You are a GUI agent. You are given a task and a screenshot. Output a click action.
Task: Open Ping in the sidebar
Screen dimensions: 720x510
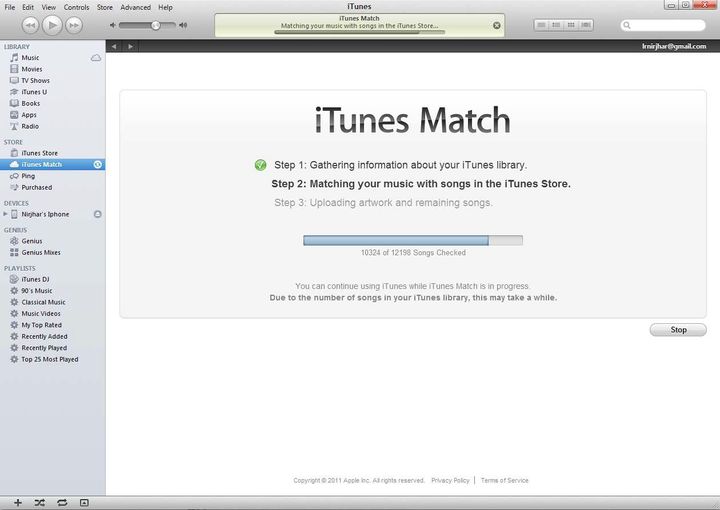coord(29,176)
